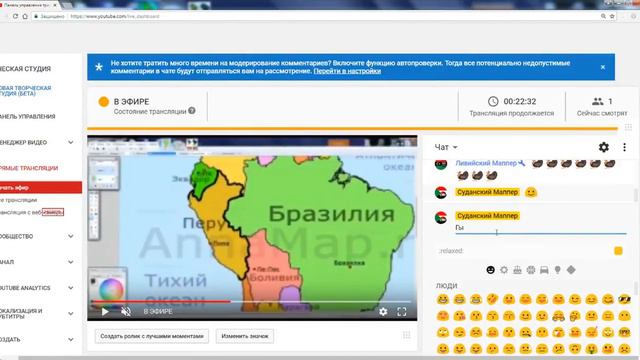Click the orange live status indicator dot
Image resolution: width=640 pixels, height=360 pixels.
(104, 102)
